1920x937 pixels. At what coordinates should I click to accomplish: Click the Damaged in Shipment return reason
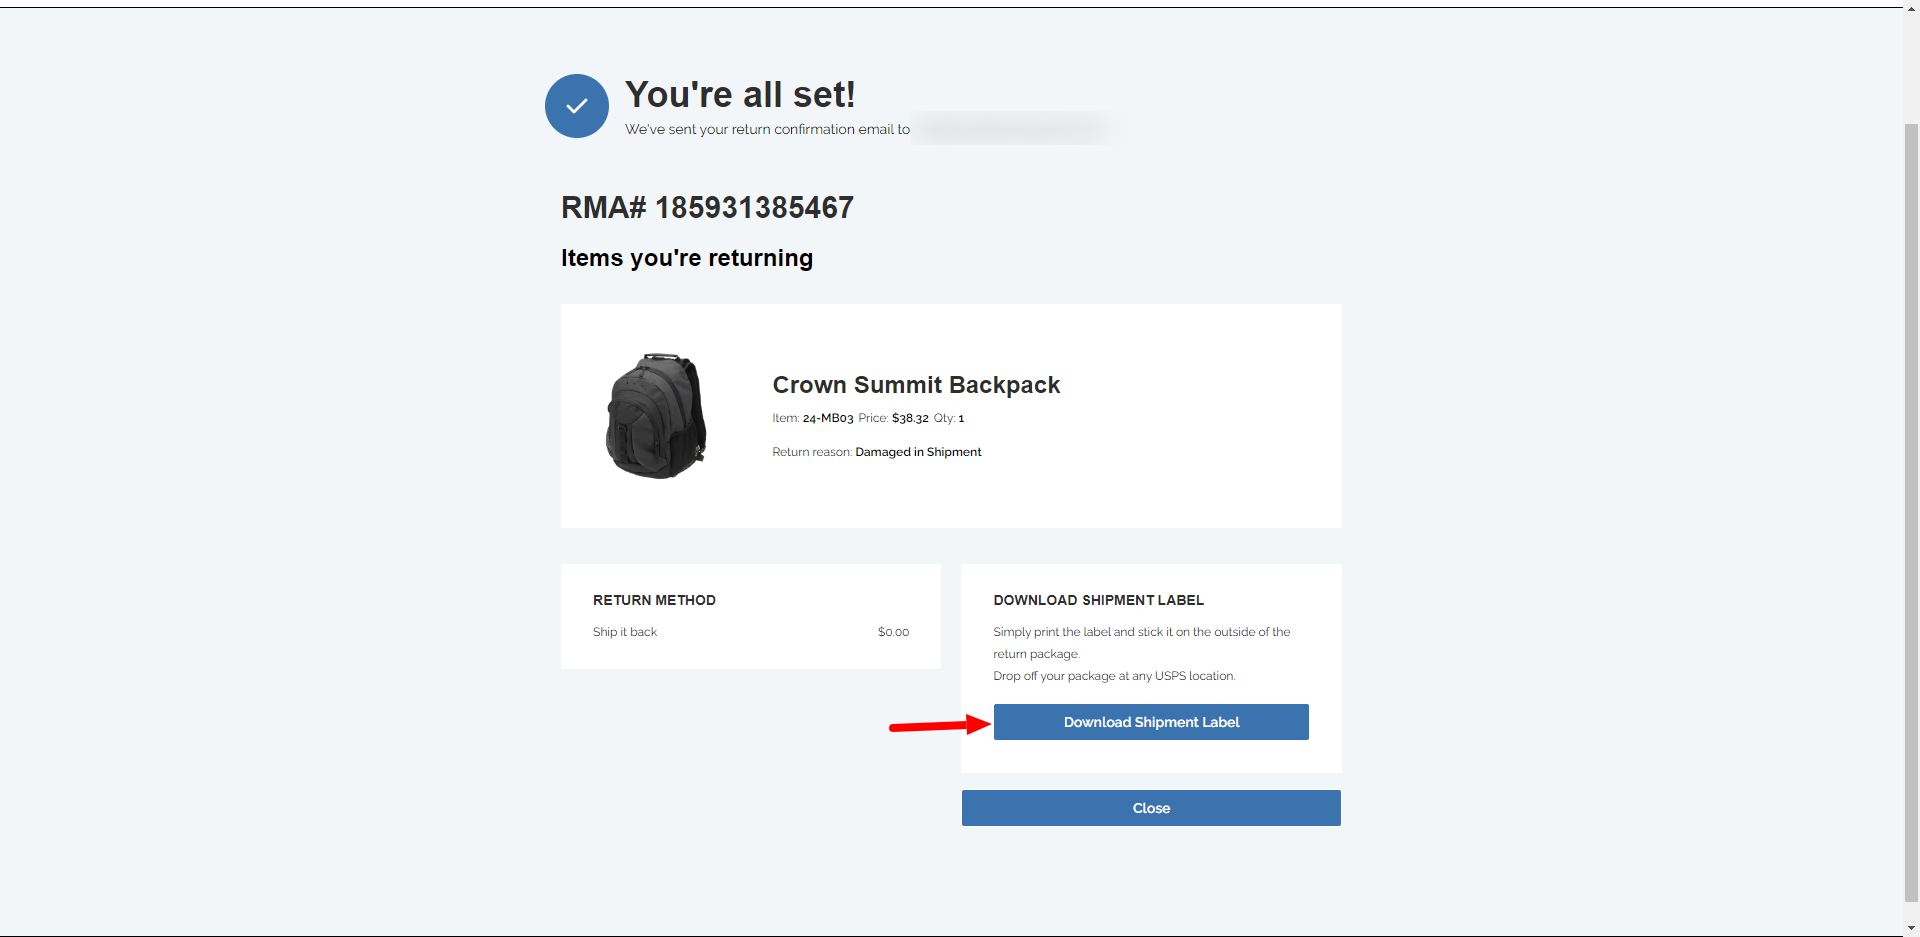917,452
